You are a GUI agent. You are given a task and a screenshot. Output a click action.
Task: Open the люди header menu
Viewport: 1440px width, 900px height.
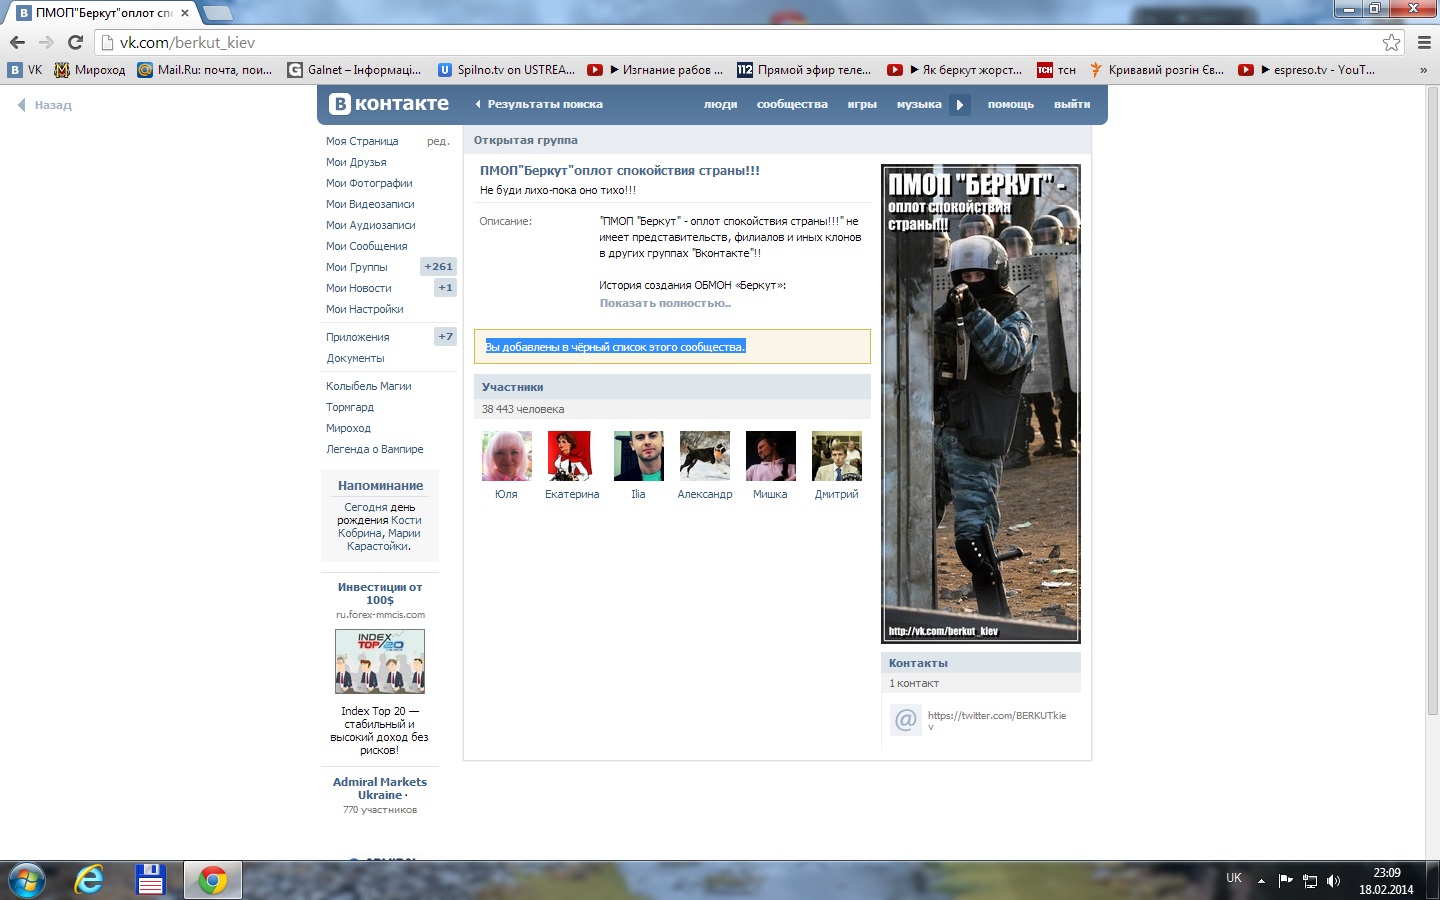click(720, 104)
